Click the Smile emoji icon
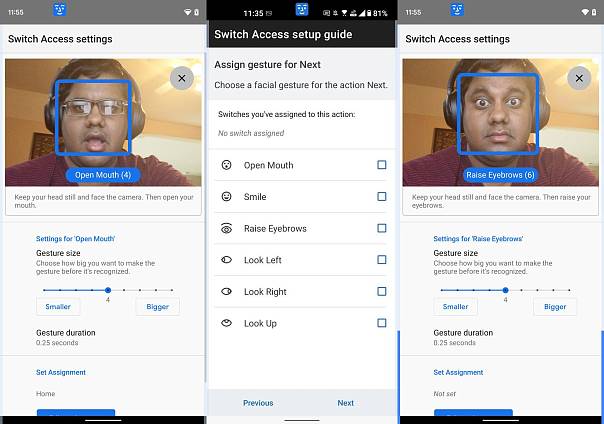 227,197
